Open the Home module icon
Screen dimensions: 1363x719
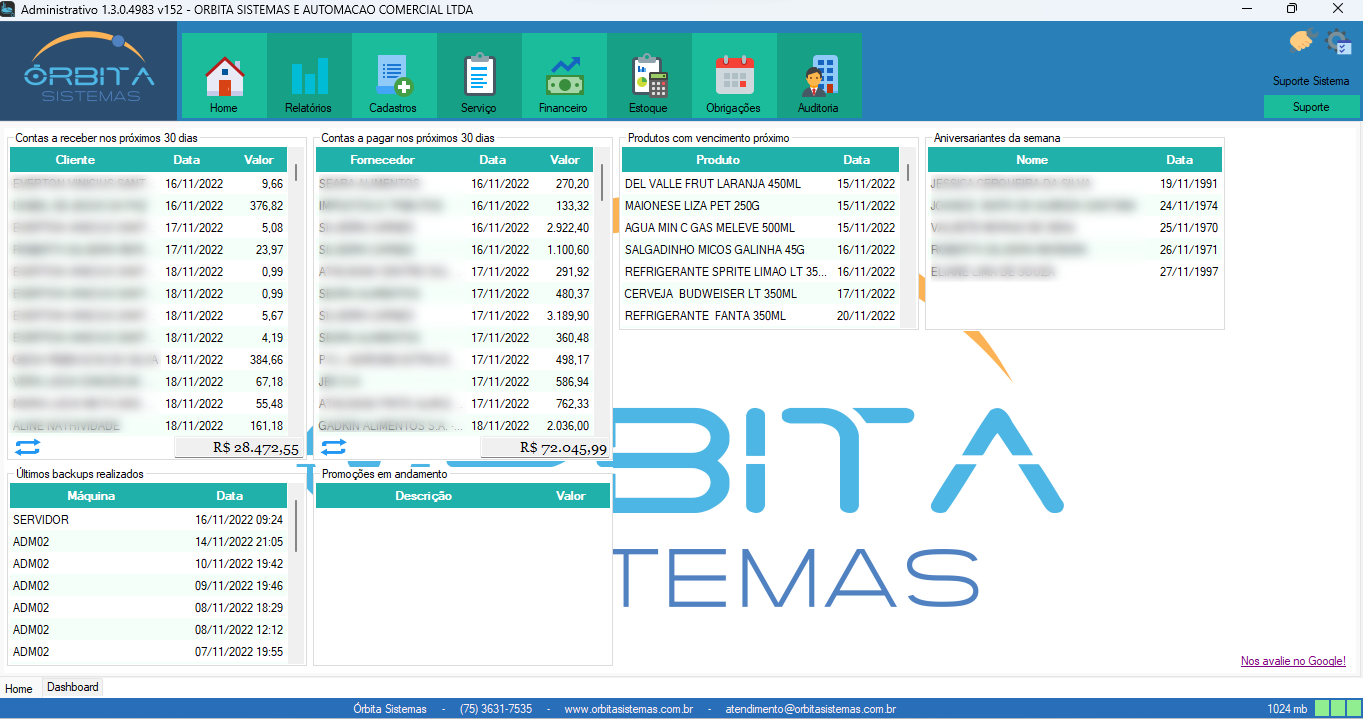[223, 75]
